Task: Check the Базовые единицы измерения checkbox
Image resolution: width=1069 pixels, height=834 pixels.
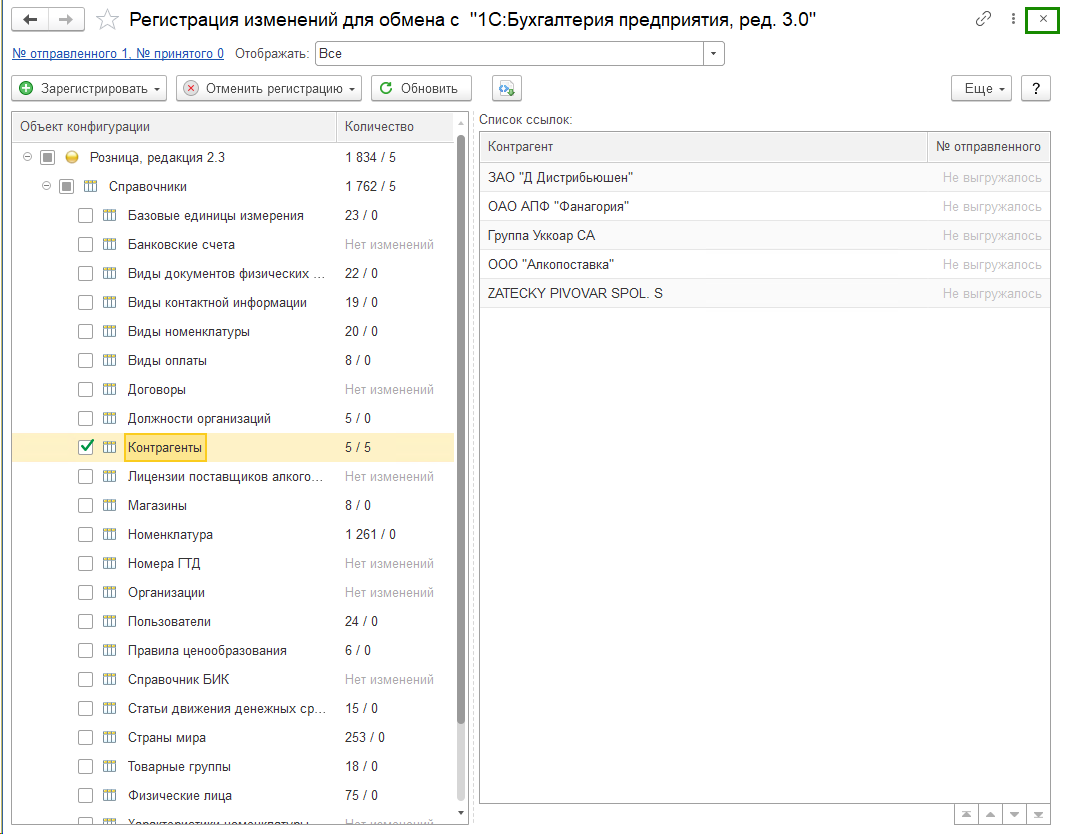Action: tap(85, 215)
